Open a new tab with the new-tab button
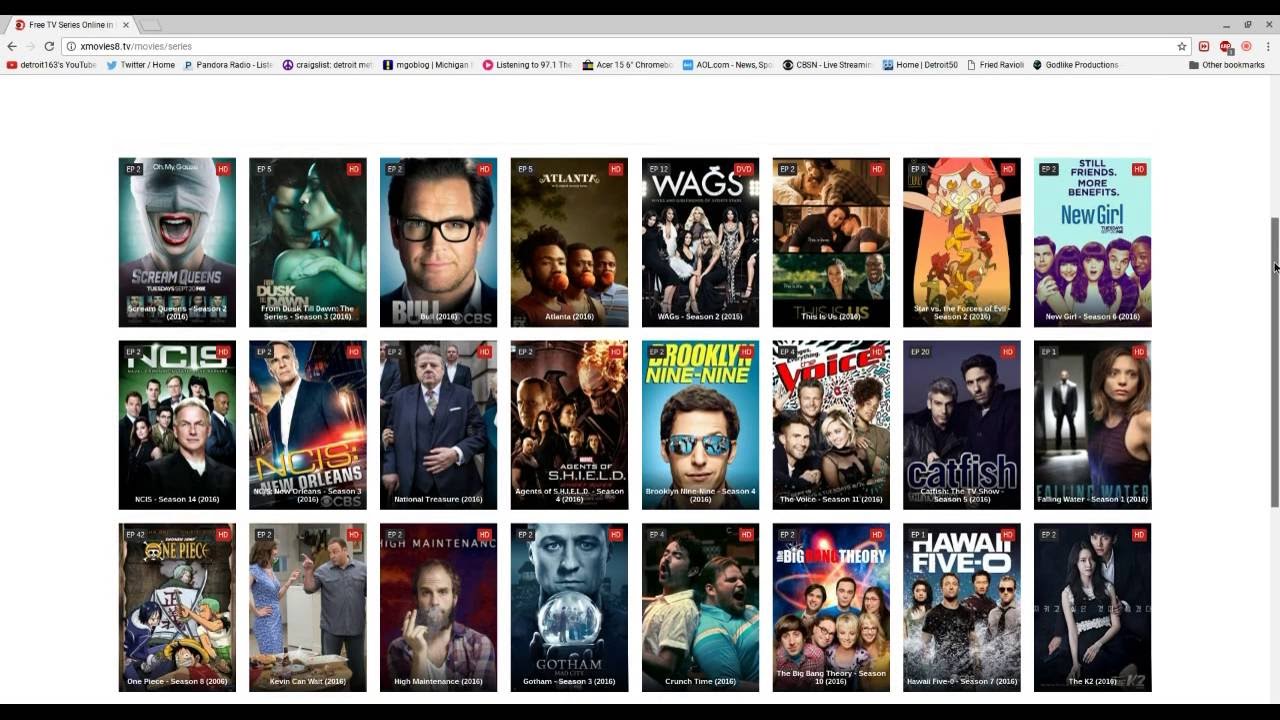 click(150, 25)
